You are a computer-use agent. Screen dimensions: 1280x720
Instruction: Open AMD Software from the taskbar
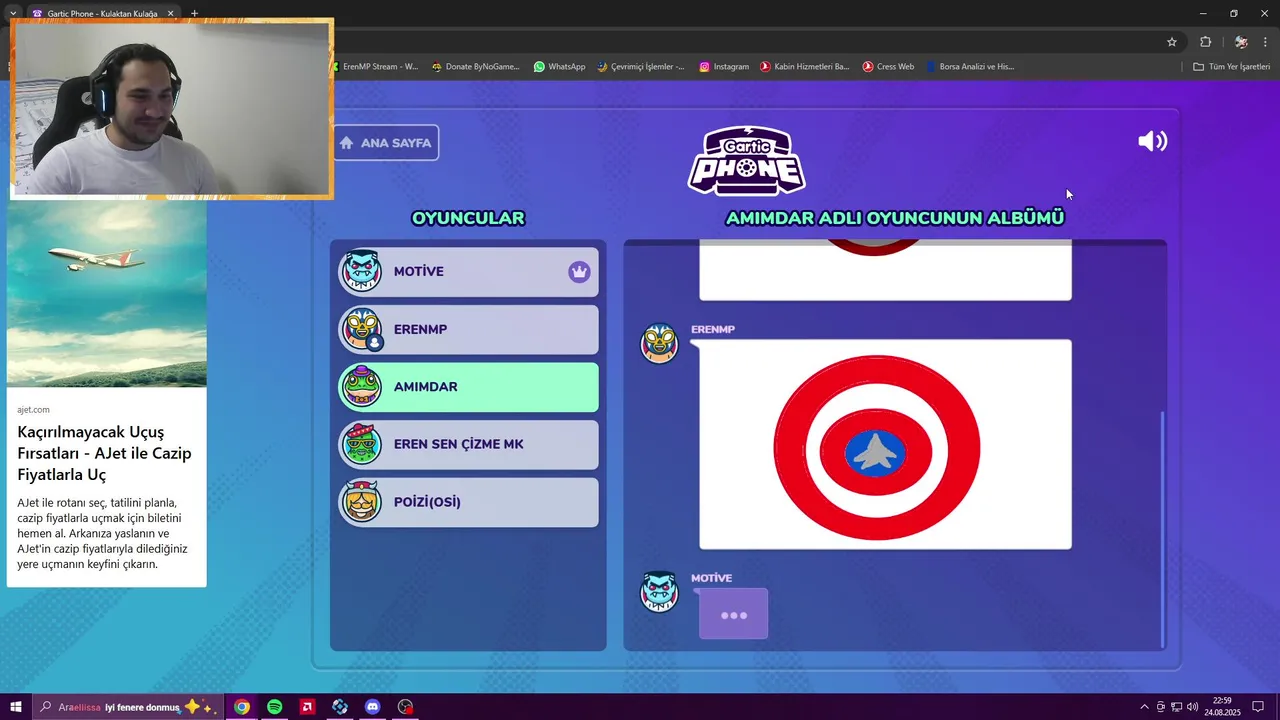coord(307,707)
